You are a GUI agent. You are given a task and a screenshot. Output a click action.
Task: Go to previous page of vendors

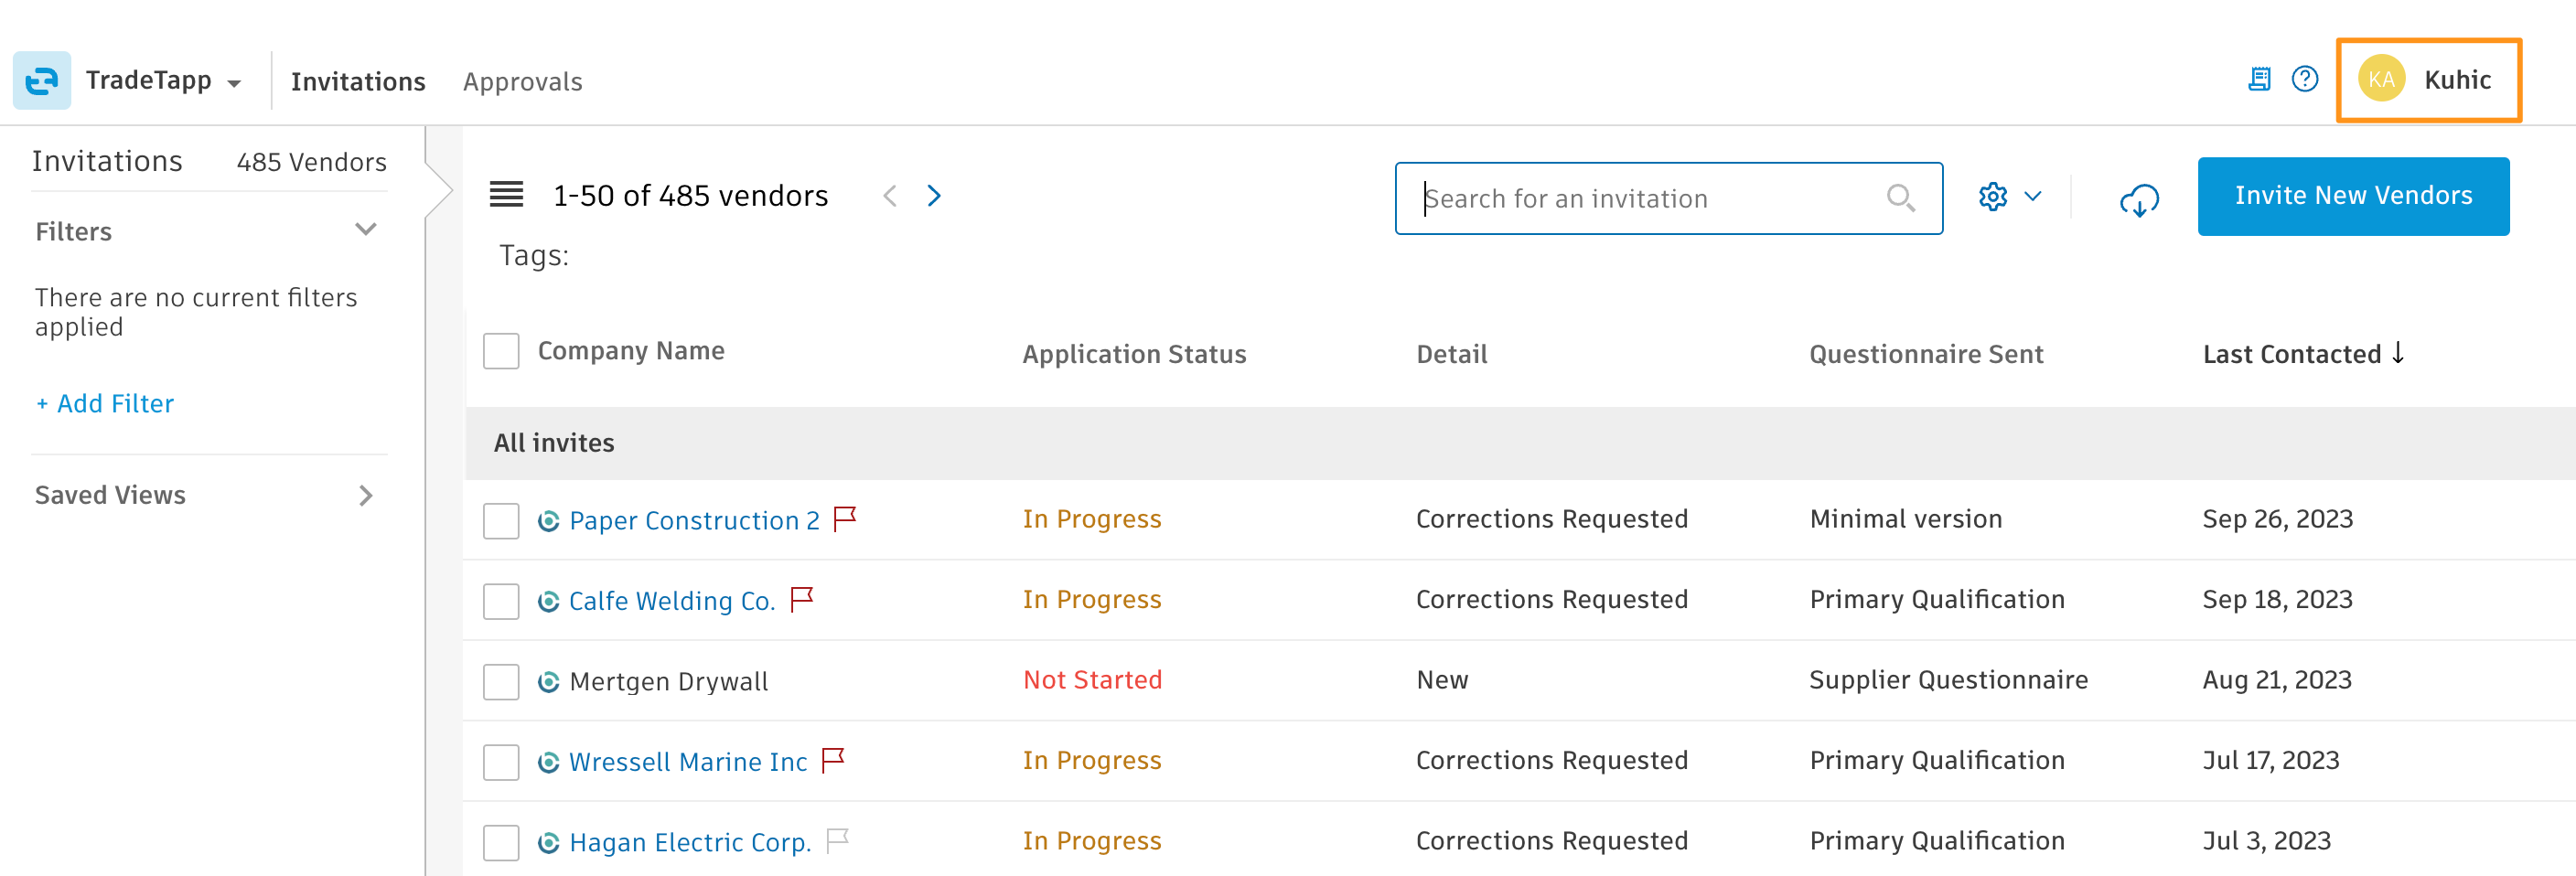point(890,195)
